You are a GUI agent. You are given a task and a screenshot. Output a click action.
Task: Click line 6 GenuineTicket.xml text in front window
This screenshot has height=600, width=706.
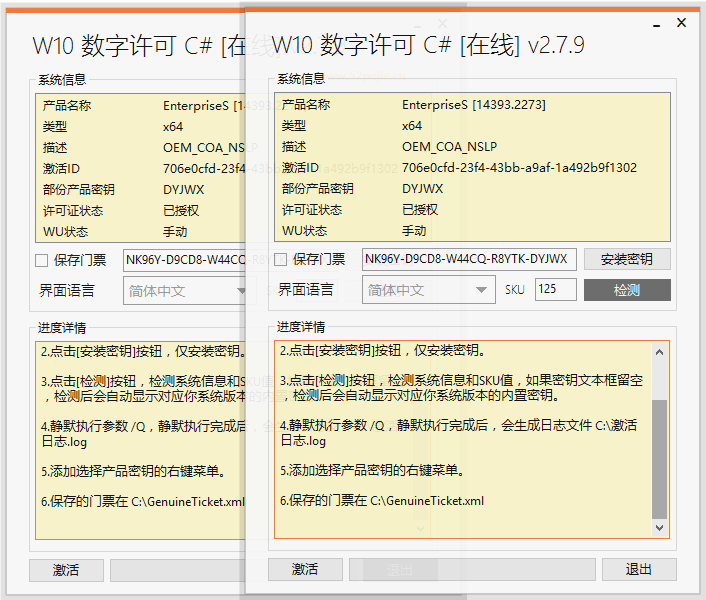click(382, 501)
